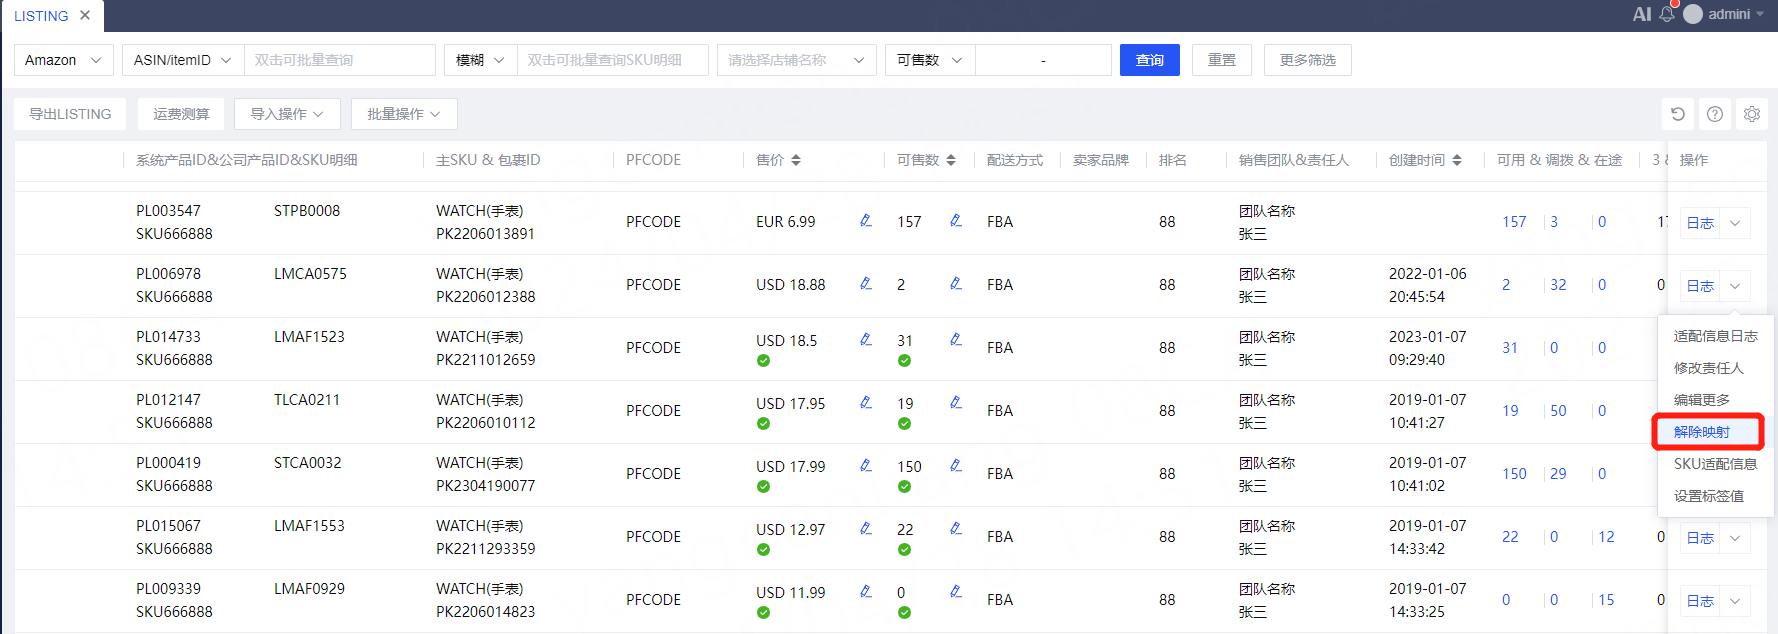Image resolution: width=1778 pixels, height=634 pixels.
Task: Select 设置标签值 menu entry
Action: (x=1709, y=496)
